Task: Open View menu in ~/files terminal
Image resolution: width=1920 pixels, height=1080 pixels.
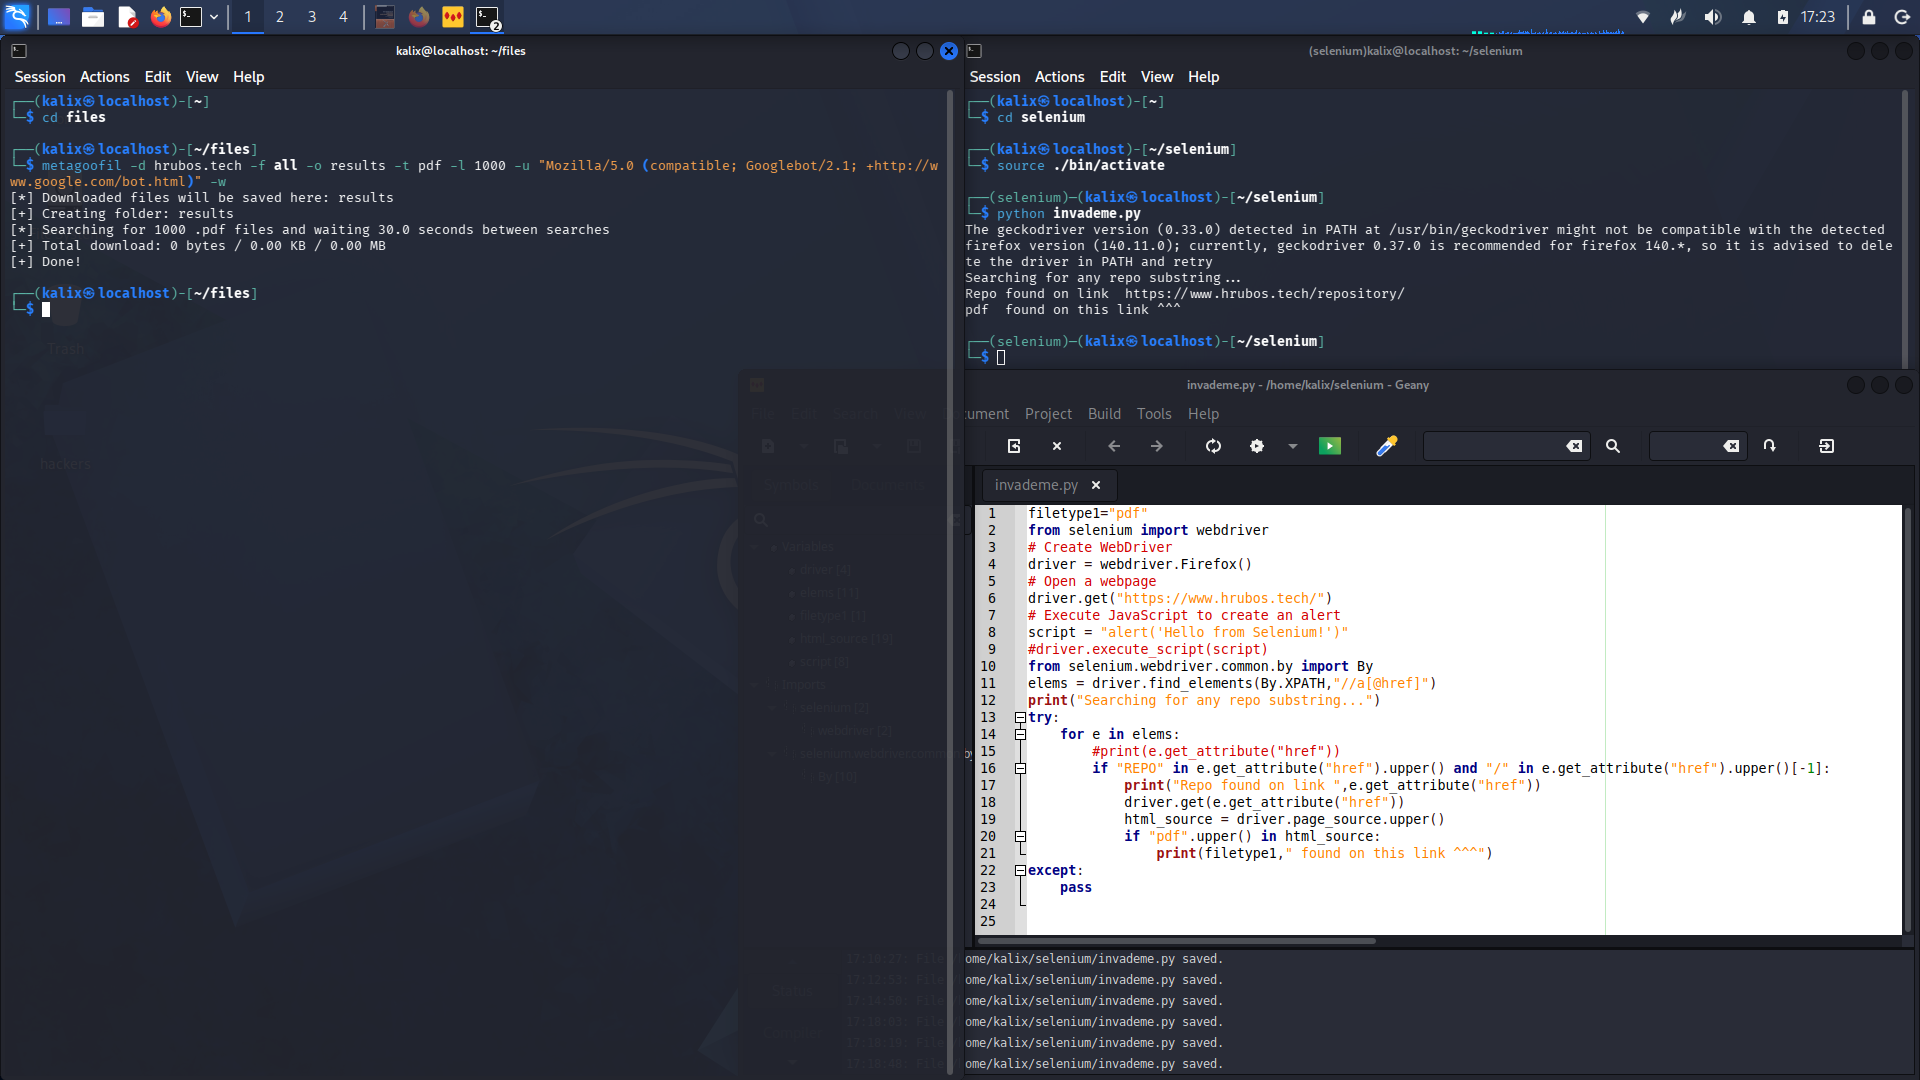Action: [202, 77]
